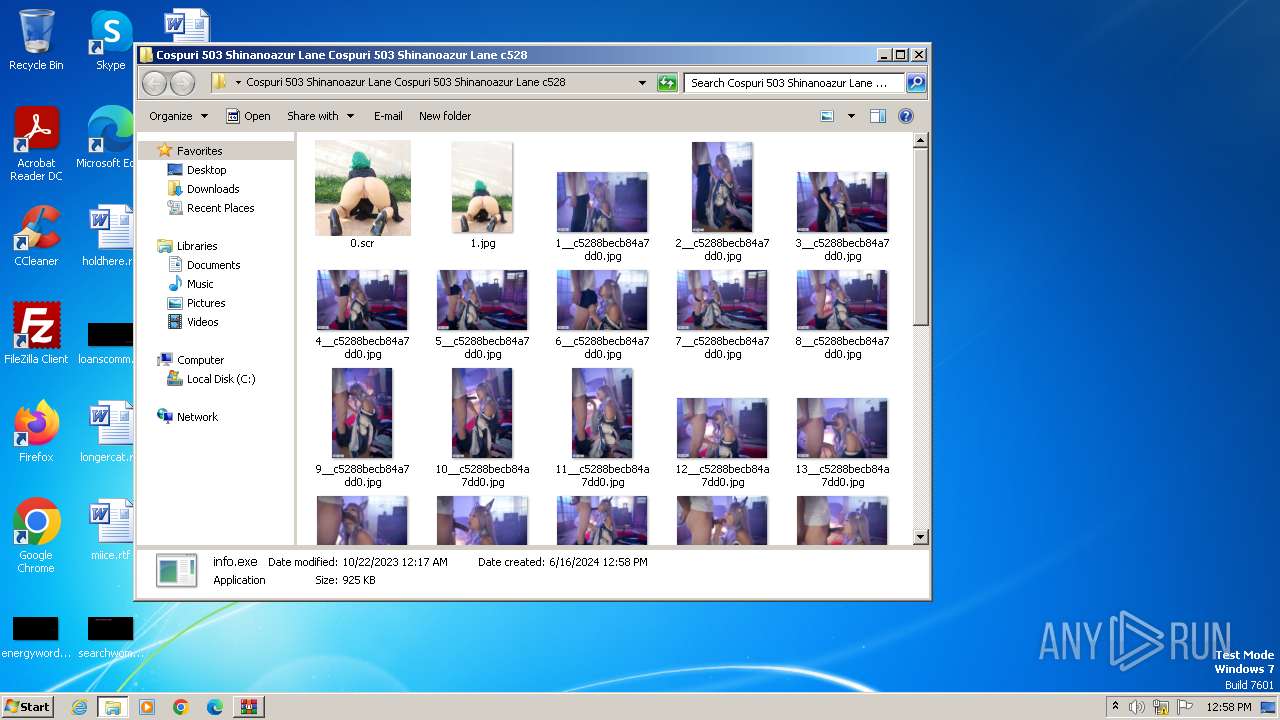The image size is (1280, 720).
Task: Click Open in the Explorer toolbar
Action: 248,116
